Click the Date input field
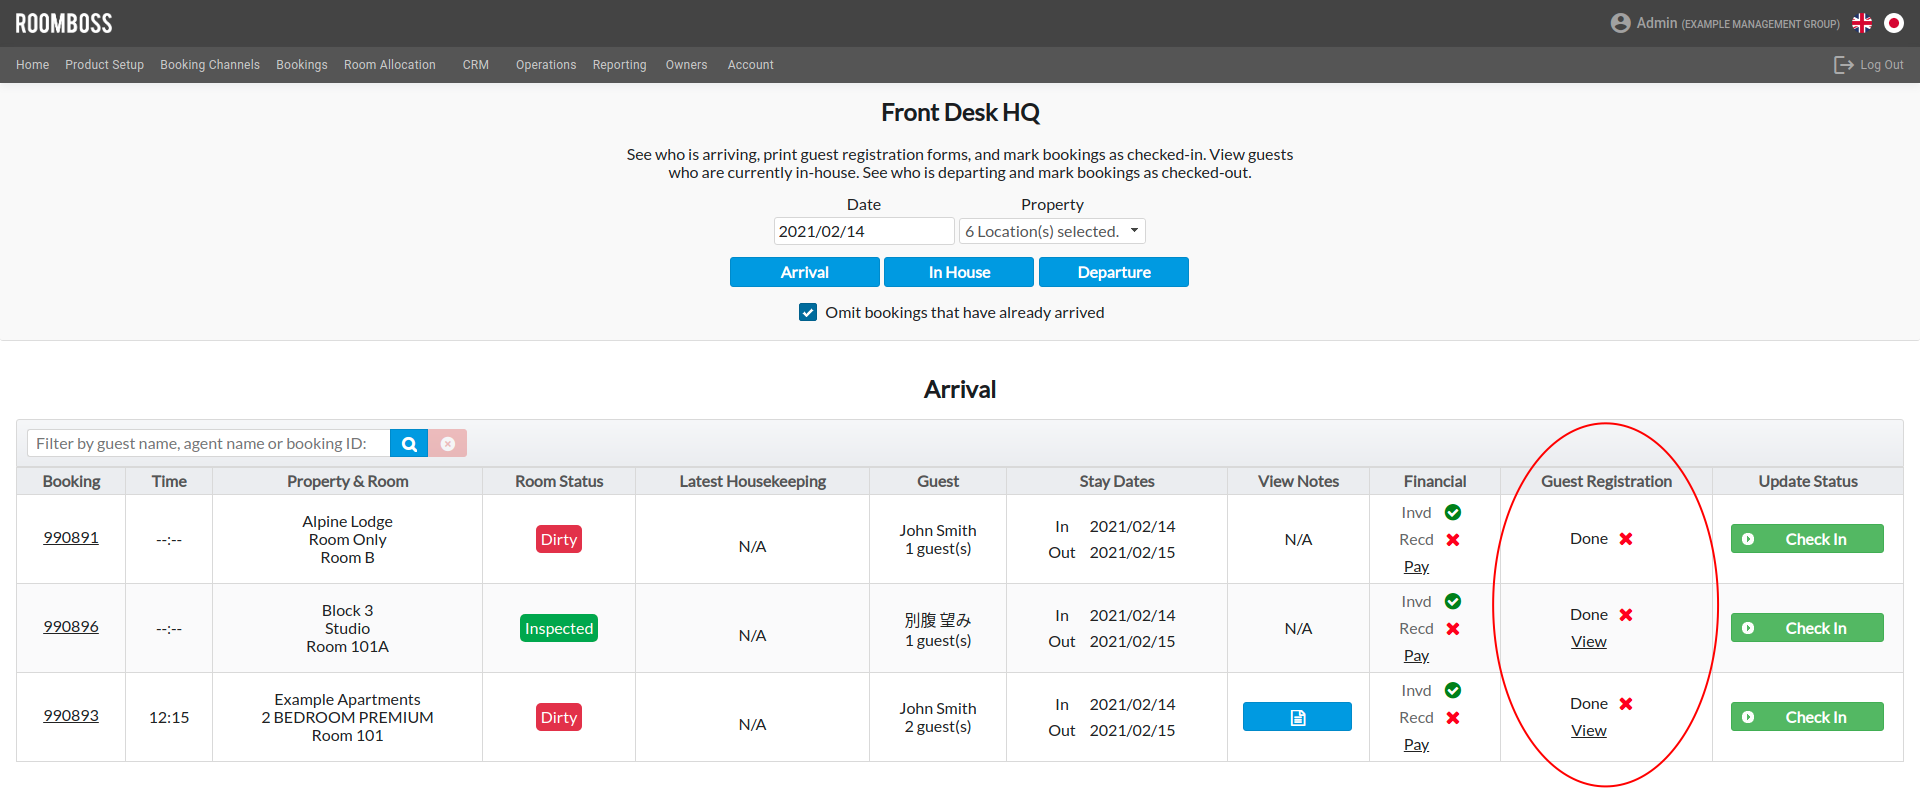The height and width of the screenshot is (798, 1920). [x=864, y=232]
